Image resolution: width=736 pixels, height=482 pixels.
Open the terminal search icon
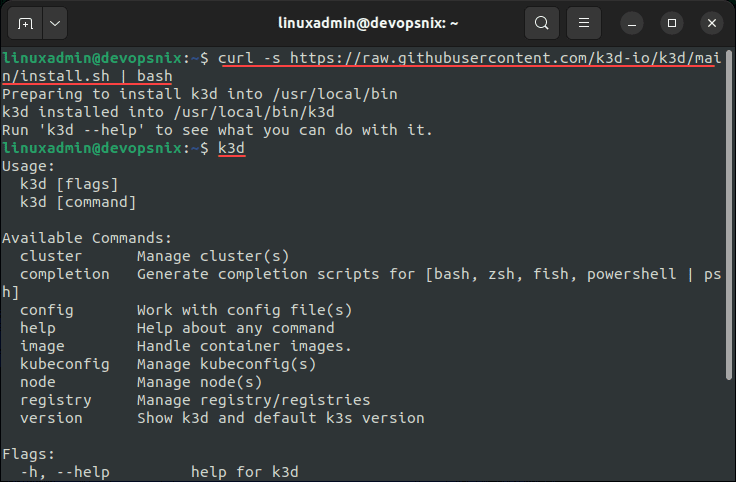[x=541, y=22]
